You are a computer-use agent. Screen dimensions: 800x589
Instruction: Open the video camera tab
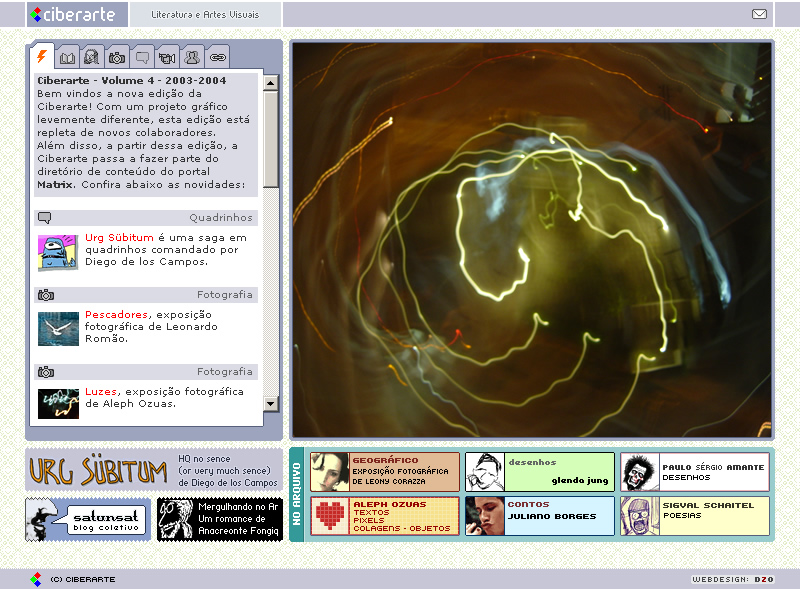(x=167, y=58)
